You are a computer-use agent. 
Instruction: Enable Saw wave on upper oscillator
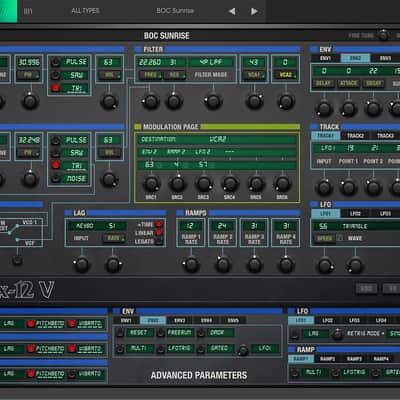click(x=56, y=75)
